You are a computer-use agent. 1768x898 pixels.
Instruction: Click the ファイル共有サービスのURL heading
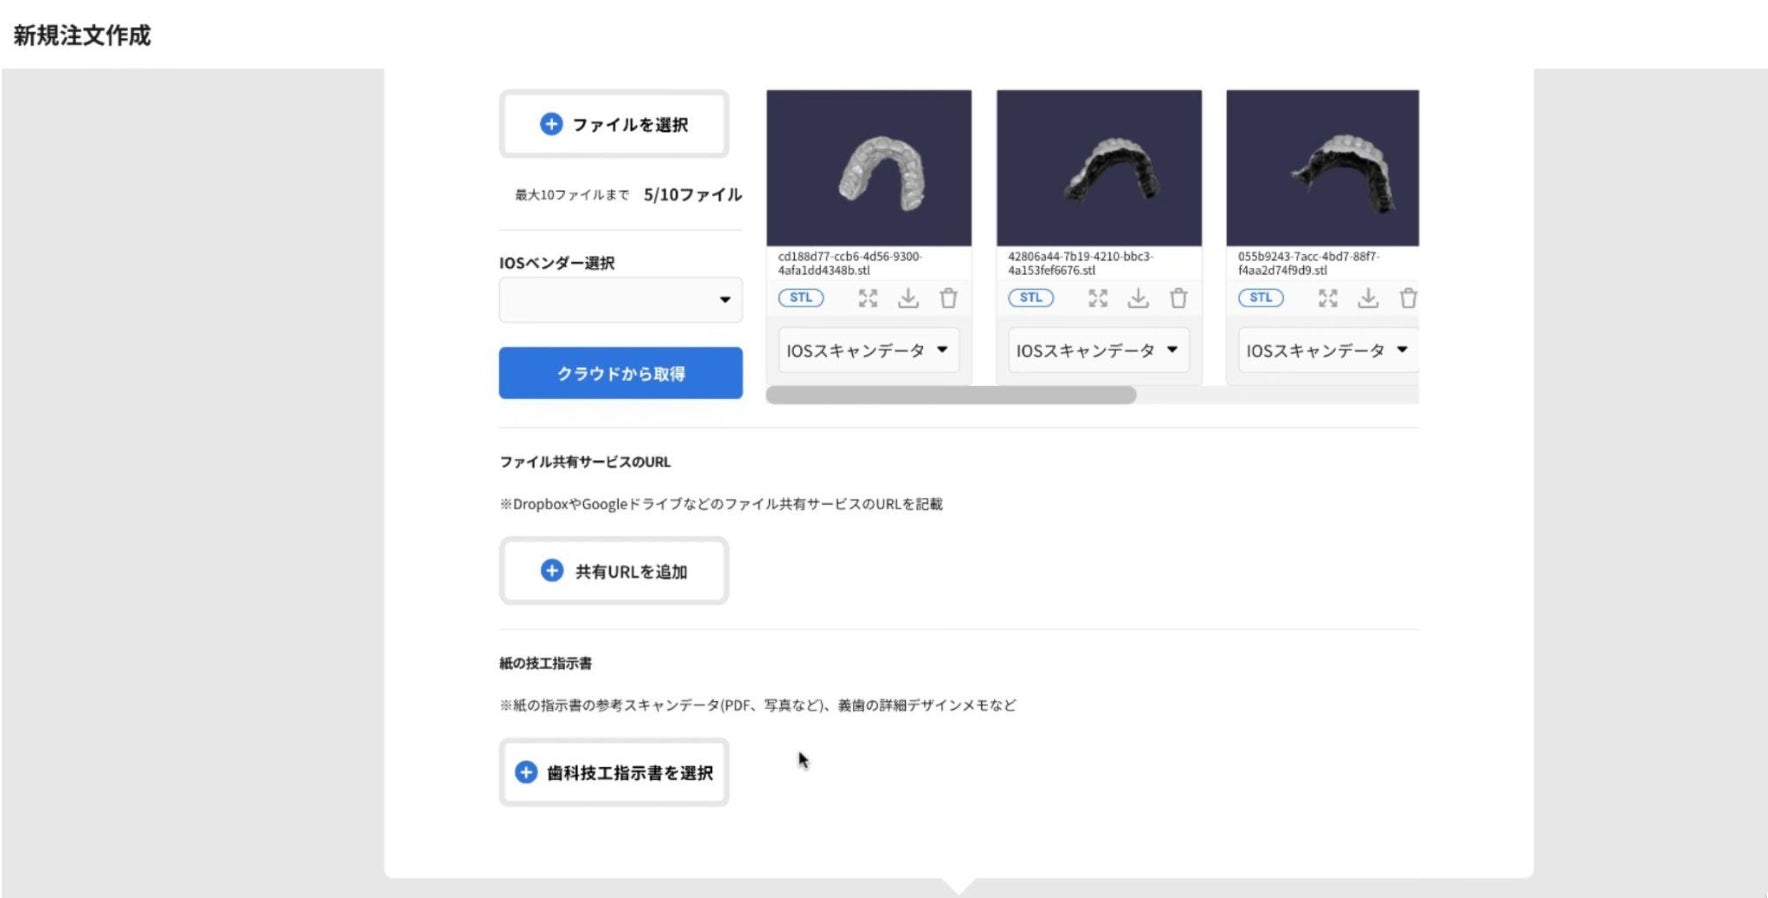click(x=585, y=462)
